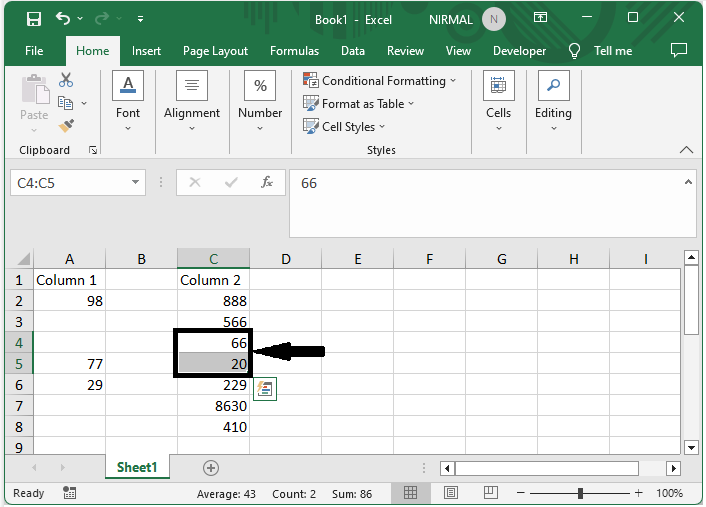Open the comments speech bubble icon
This screenshot has height=507, width=706.
point(679,50)
